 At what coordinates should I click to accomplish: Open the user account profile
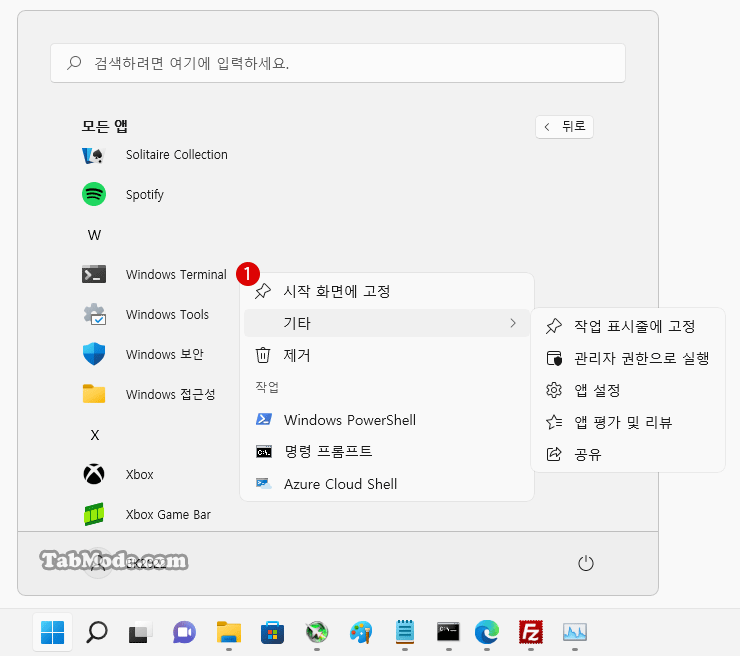(124, 563)
